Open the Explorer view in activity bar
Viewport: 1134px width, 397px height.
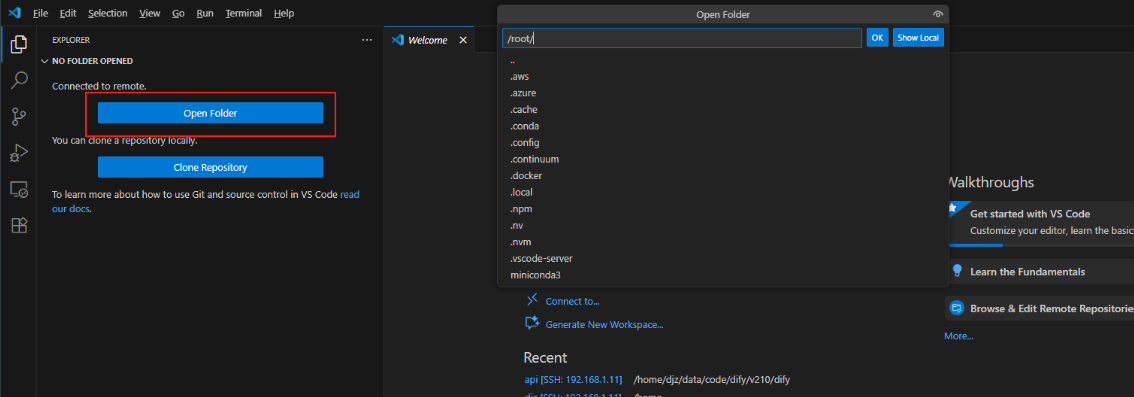point(19,44)
